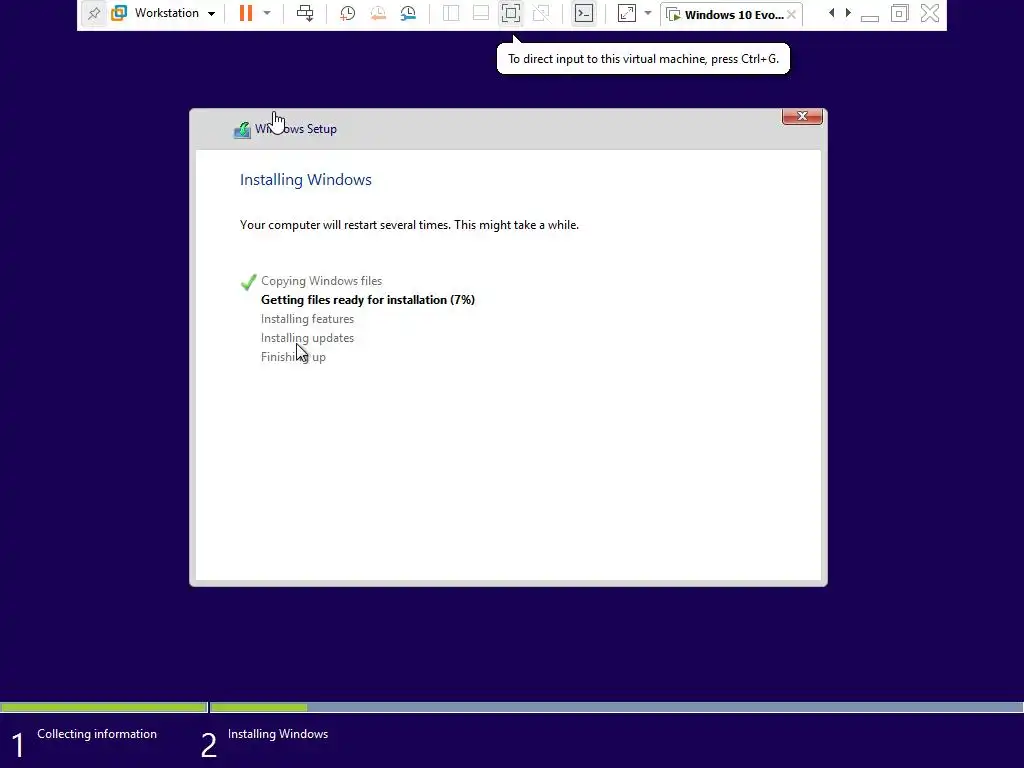Toggle Unity mode icon

[x=541, y=13]
